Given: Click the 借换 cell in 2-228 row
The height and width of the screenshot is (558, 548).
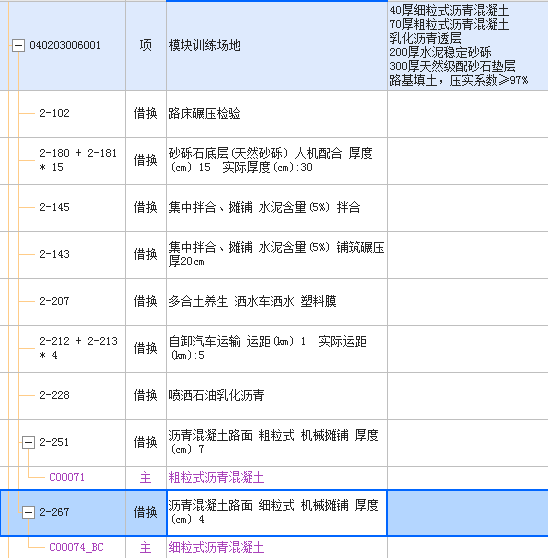Looking at the screenshot, I should pos(146,396).
